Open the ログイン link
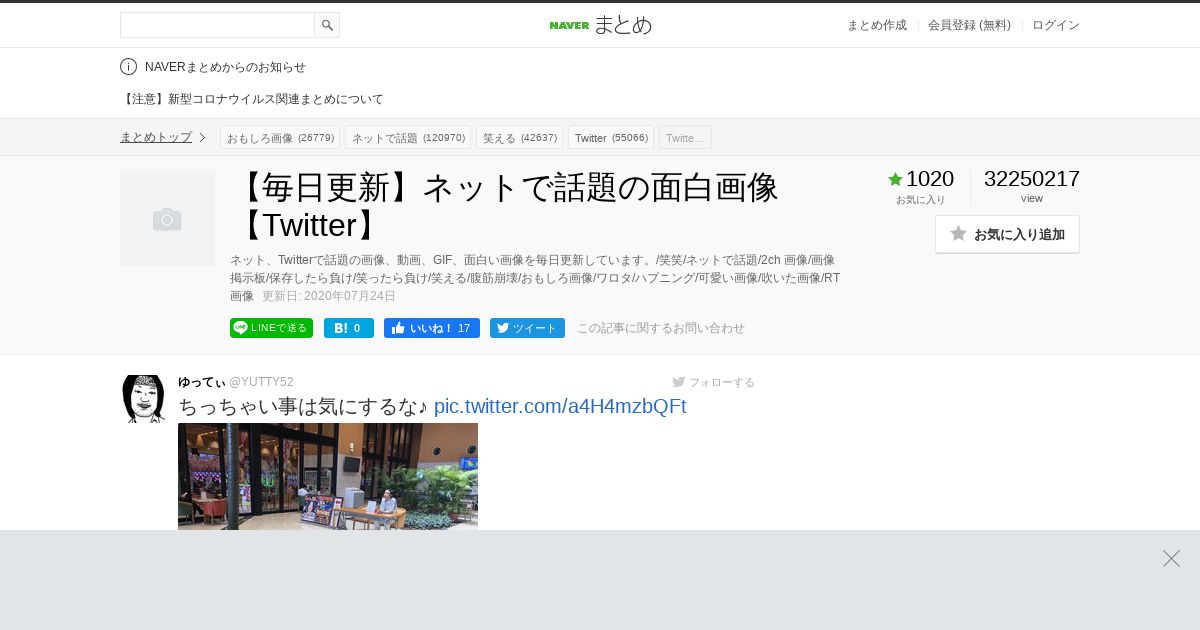 point(1056,25)
